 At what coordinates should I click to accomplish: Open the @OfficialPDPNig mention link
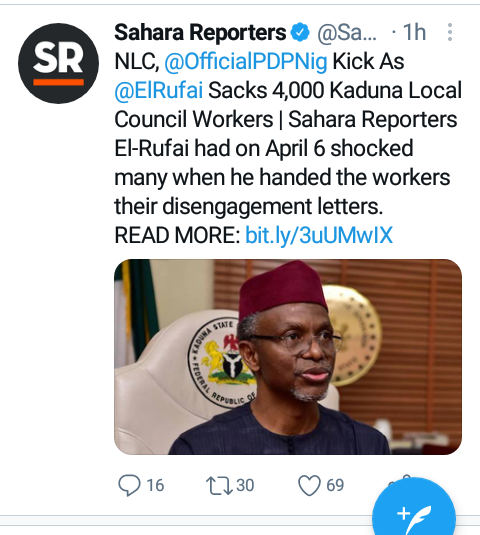coord(246,62)
